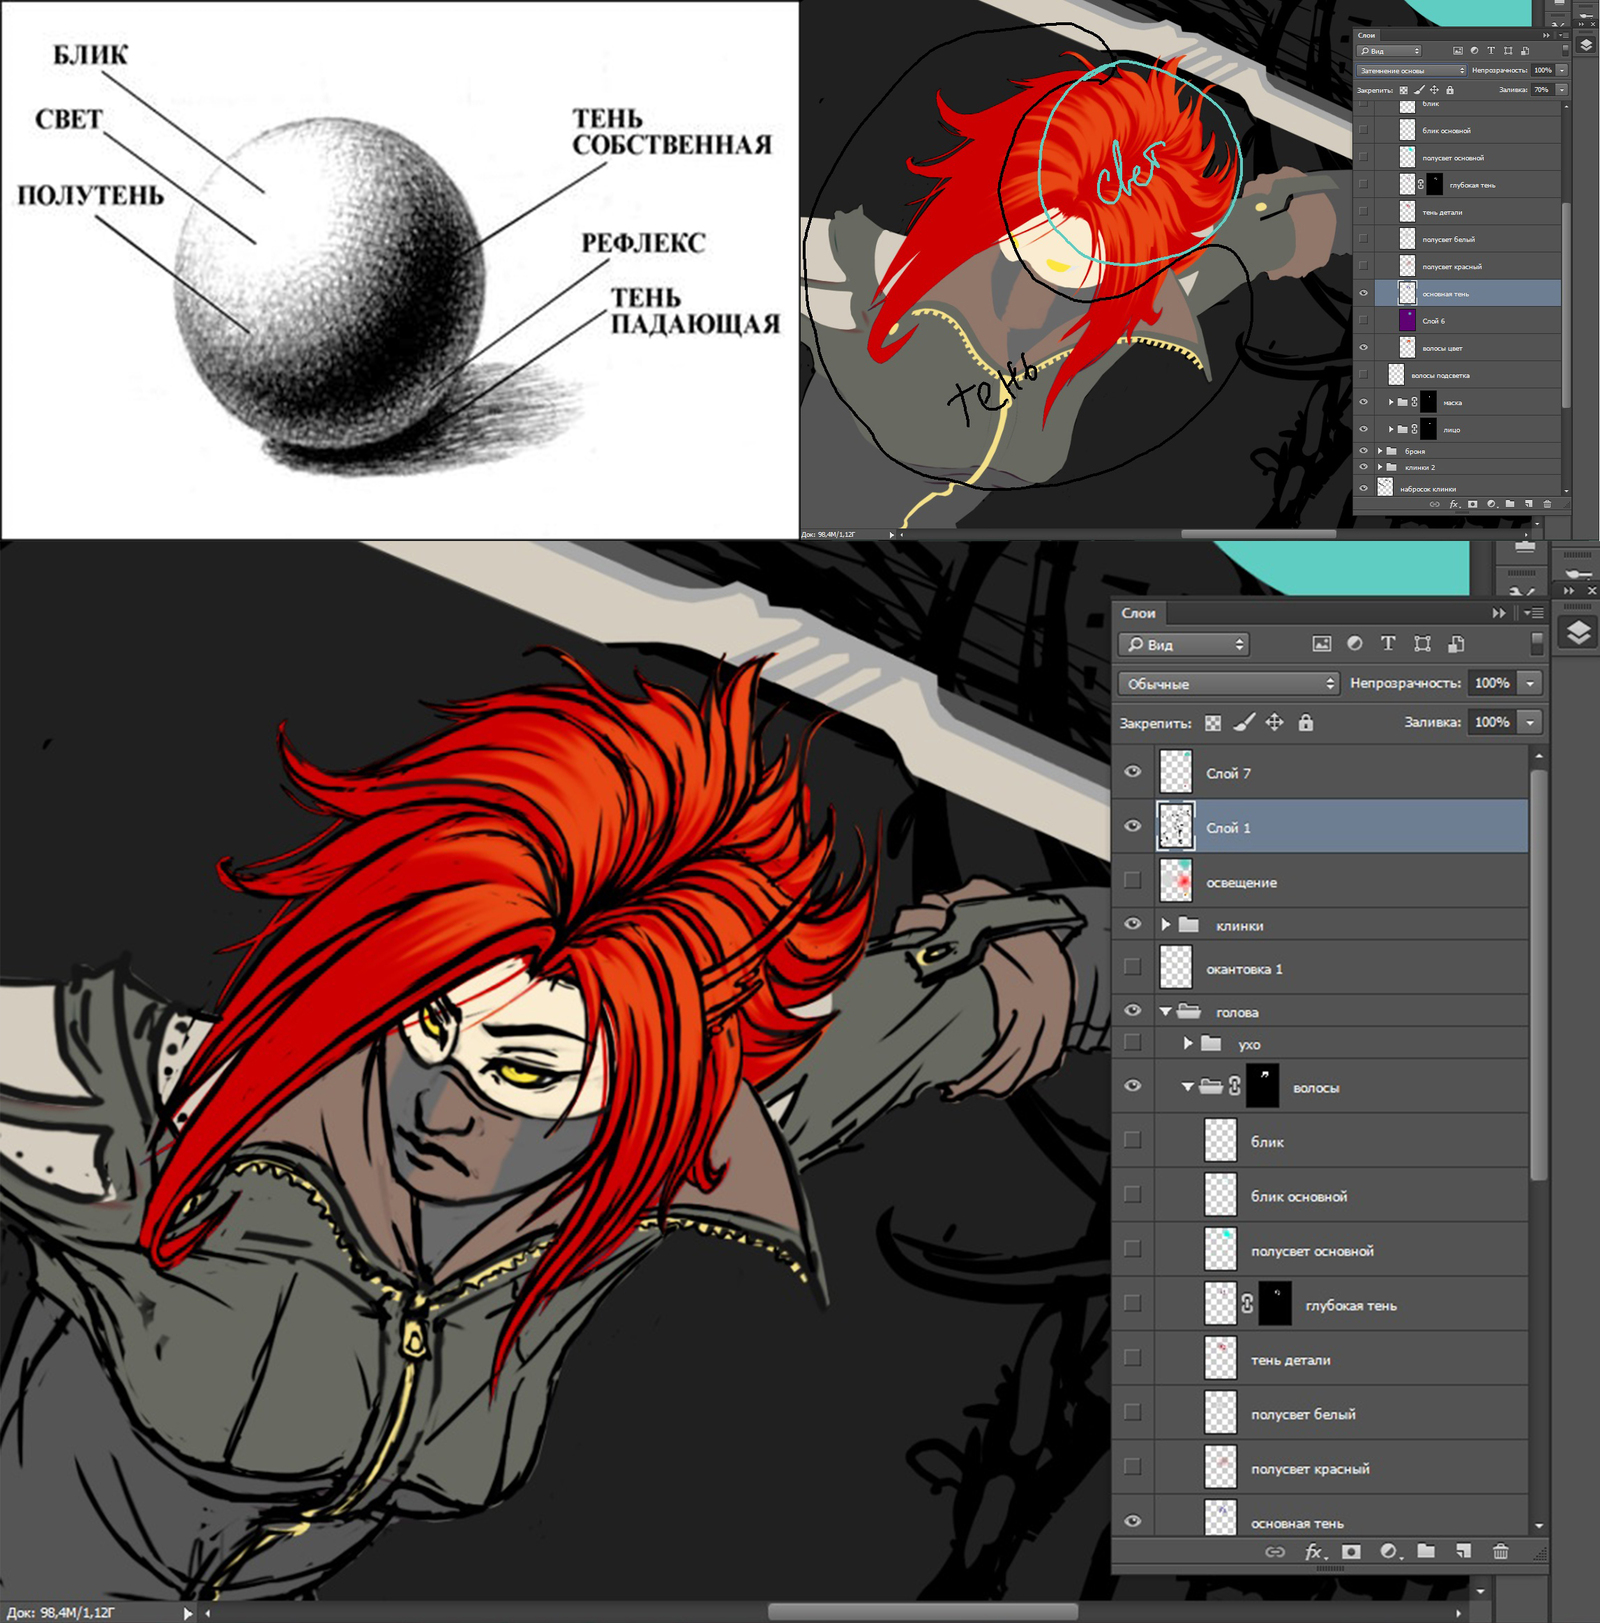Show the ухо group in large panel
This screenshot has width=1600, height=1623.
pos(1132,1042)
